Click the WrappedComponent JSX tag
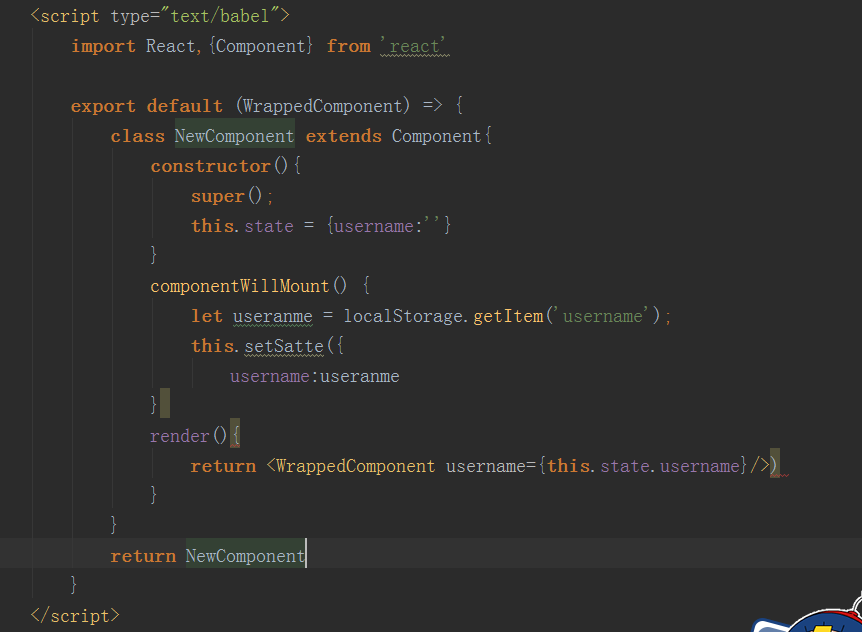The height and width of the screenshot is (632, 862). pyautogui.click(x=355, y=466)
